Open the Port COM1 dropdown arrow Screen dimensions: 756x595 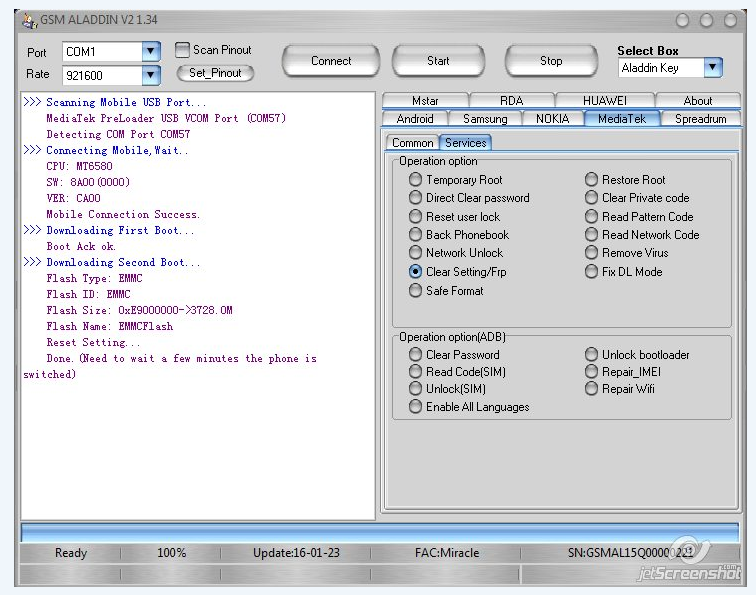pos(151,51)
